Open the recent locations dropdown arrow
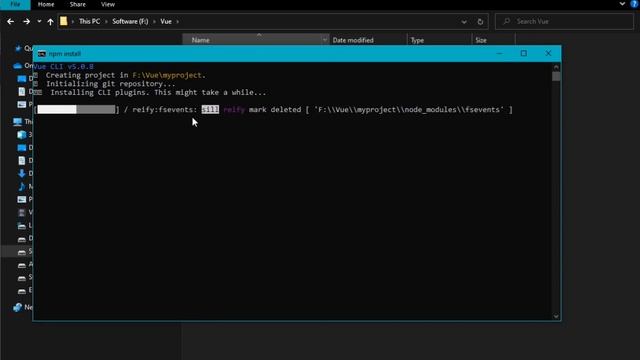The width and height of the screenshot is (640, 360). pos(39,21)
